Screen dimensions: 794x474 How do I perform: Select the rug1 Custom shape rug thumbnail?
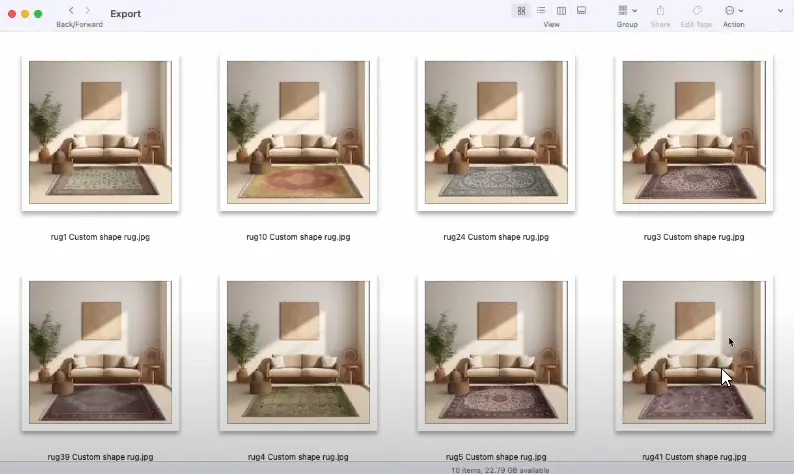point(100,132)
